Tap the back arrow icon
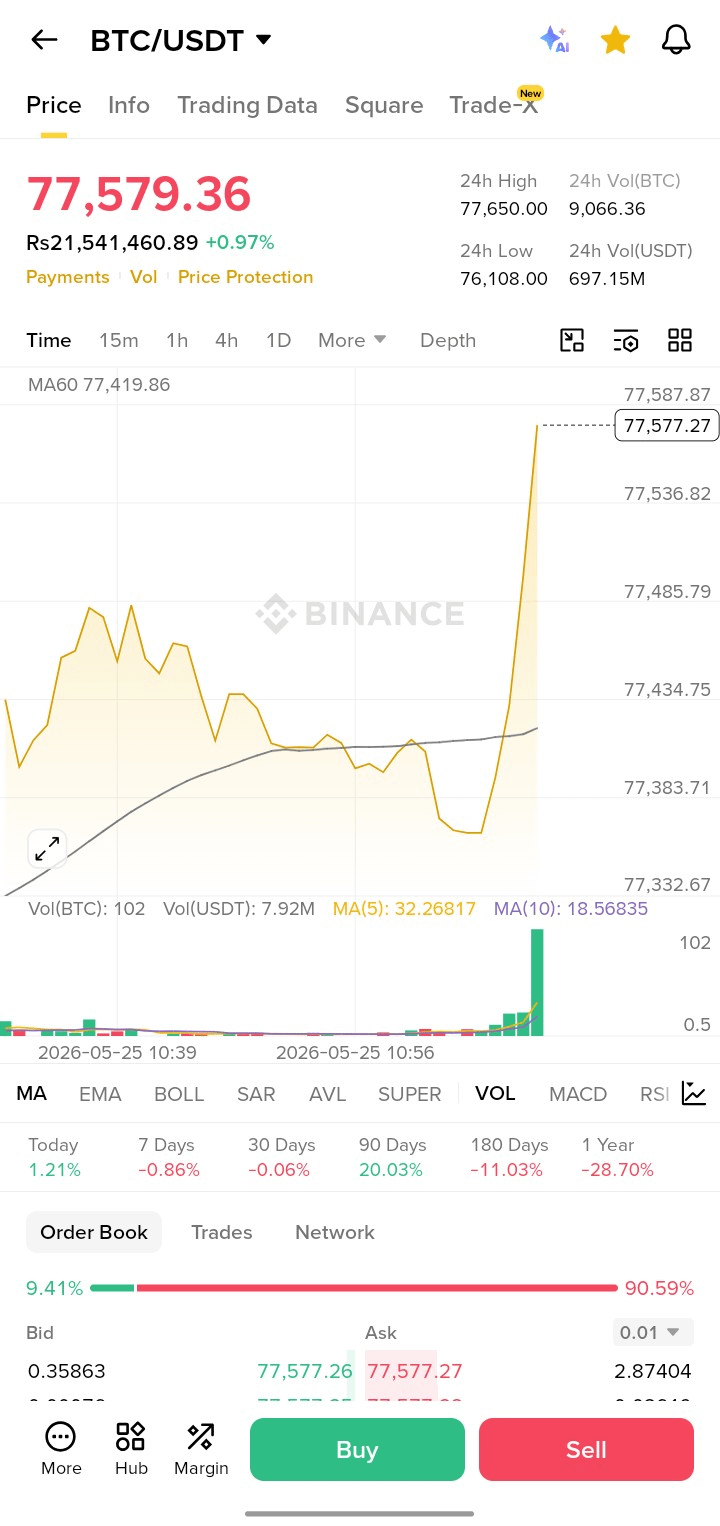The image size is (720, 1526). click(x=44, y=40)
